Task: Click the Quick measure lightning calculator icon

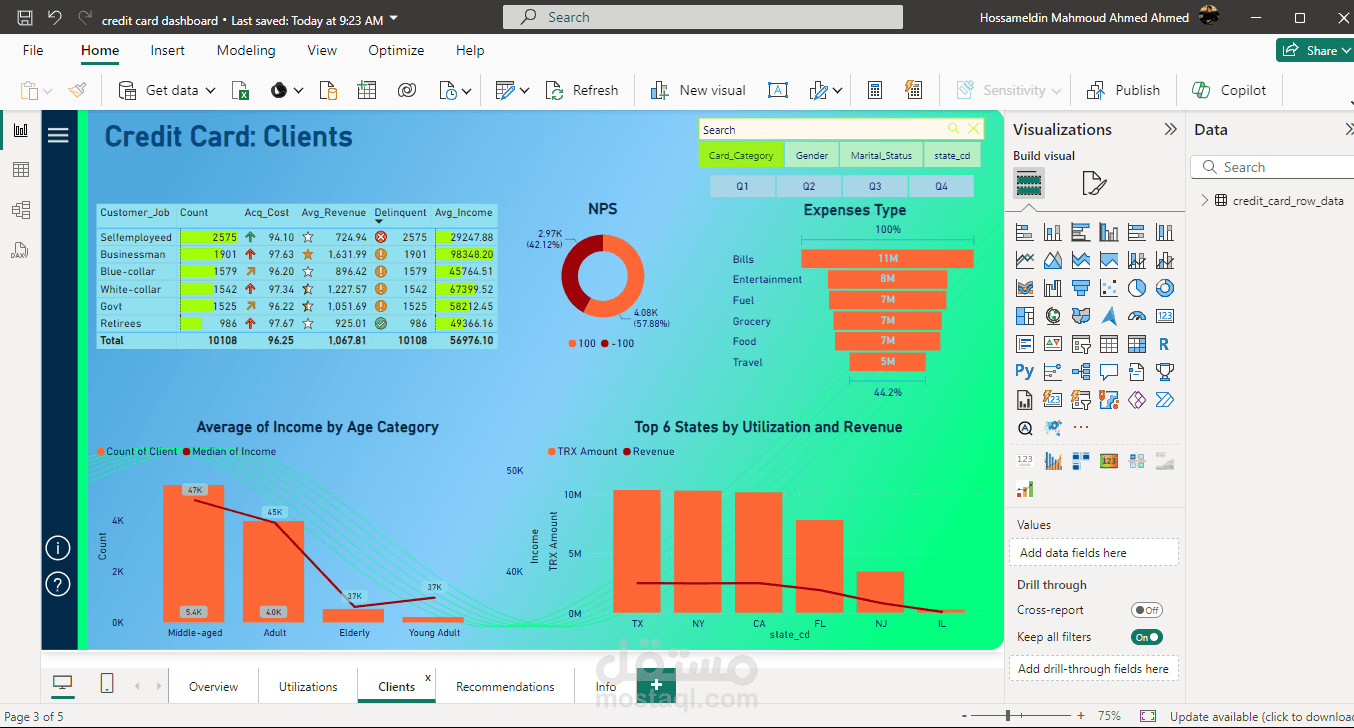Action: point(913,91)
